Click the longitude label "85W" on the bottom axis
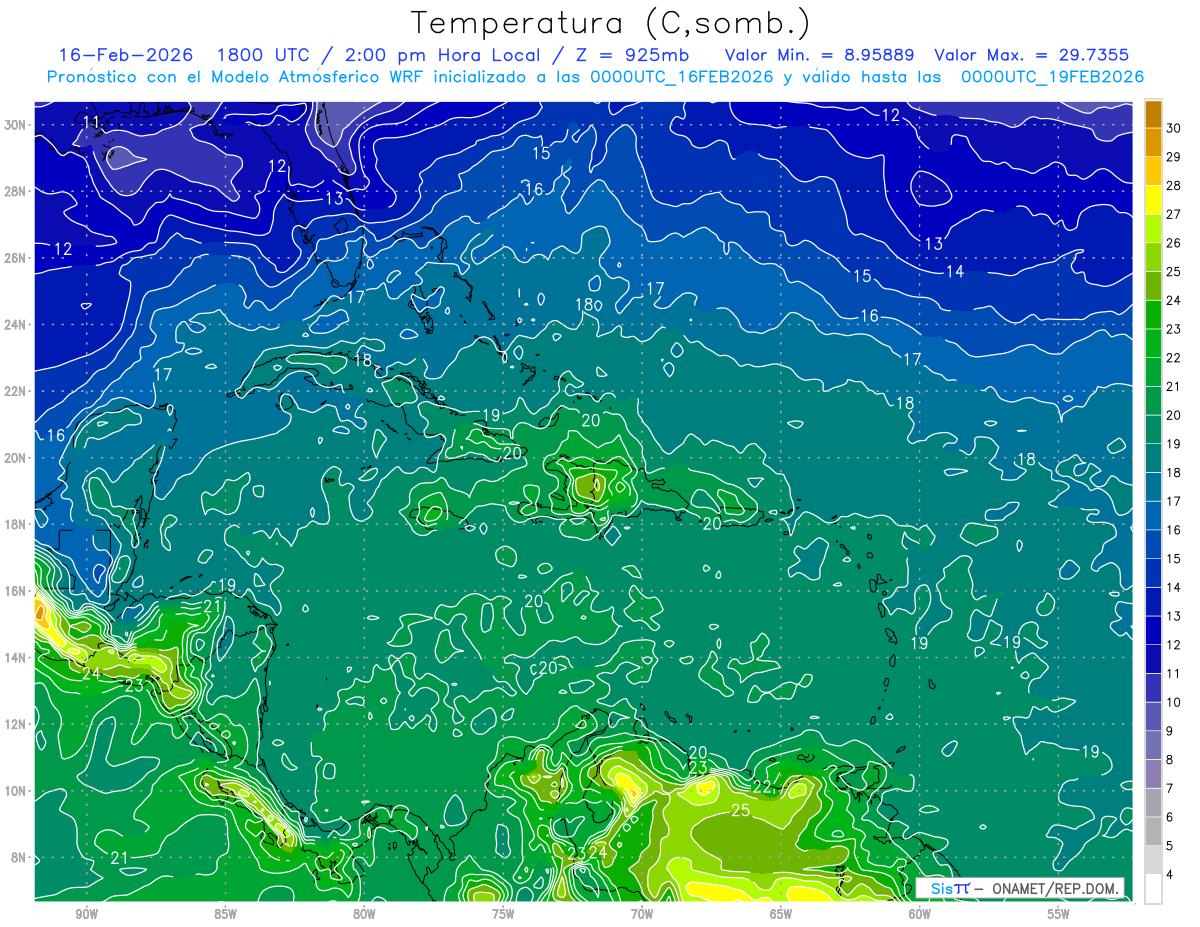Image resolution: width=1200 pixels, height=927 pixels. coord(225,914)
